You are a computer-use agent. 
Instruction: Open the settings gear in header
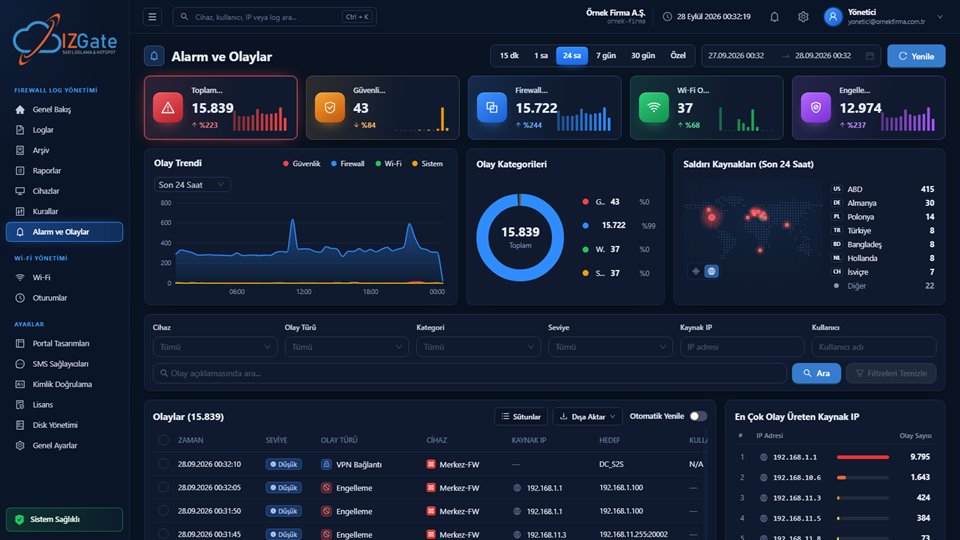(803, 17)
